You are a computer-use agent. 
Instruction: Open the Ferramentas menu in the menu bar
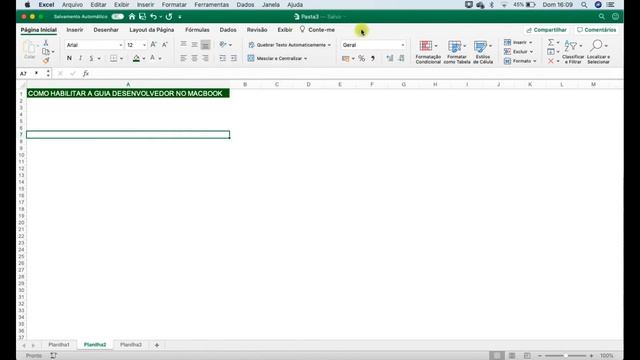tap(211, 5)
